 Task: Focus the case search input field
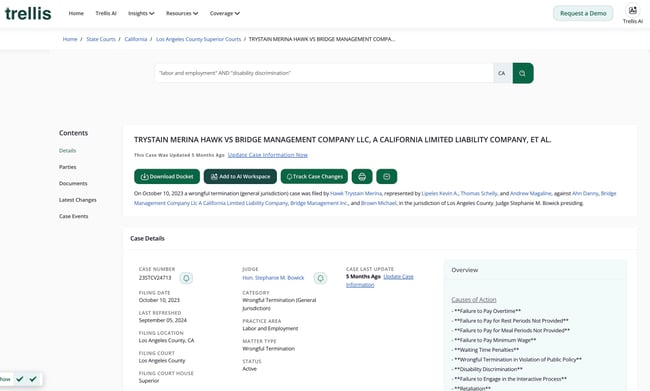click(324, 73)
